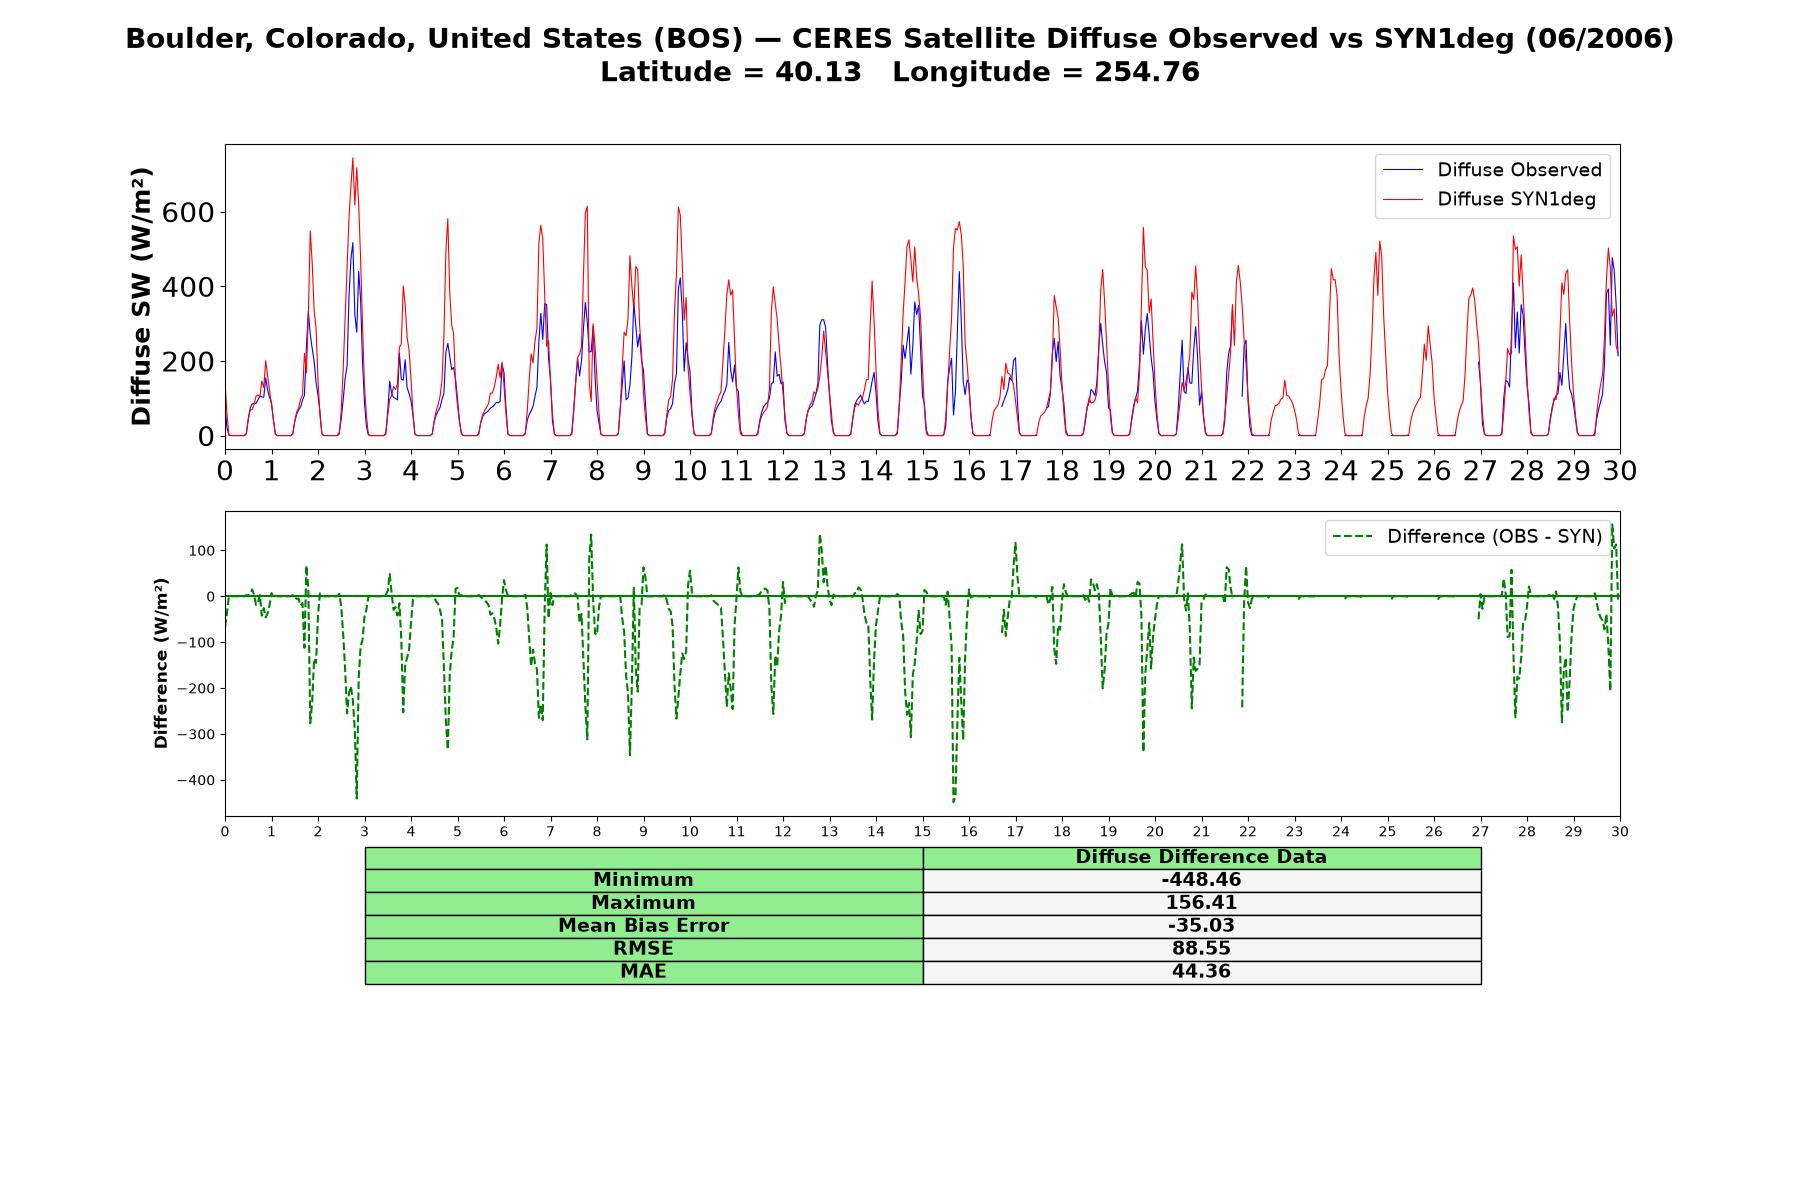Click the MAE row label
Screen dimensions: 1800x1200
[x=643, y=972]
